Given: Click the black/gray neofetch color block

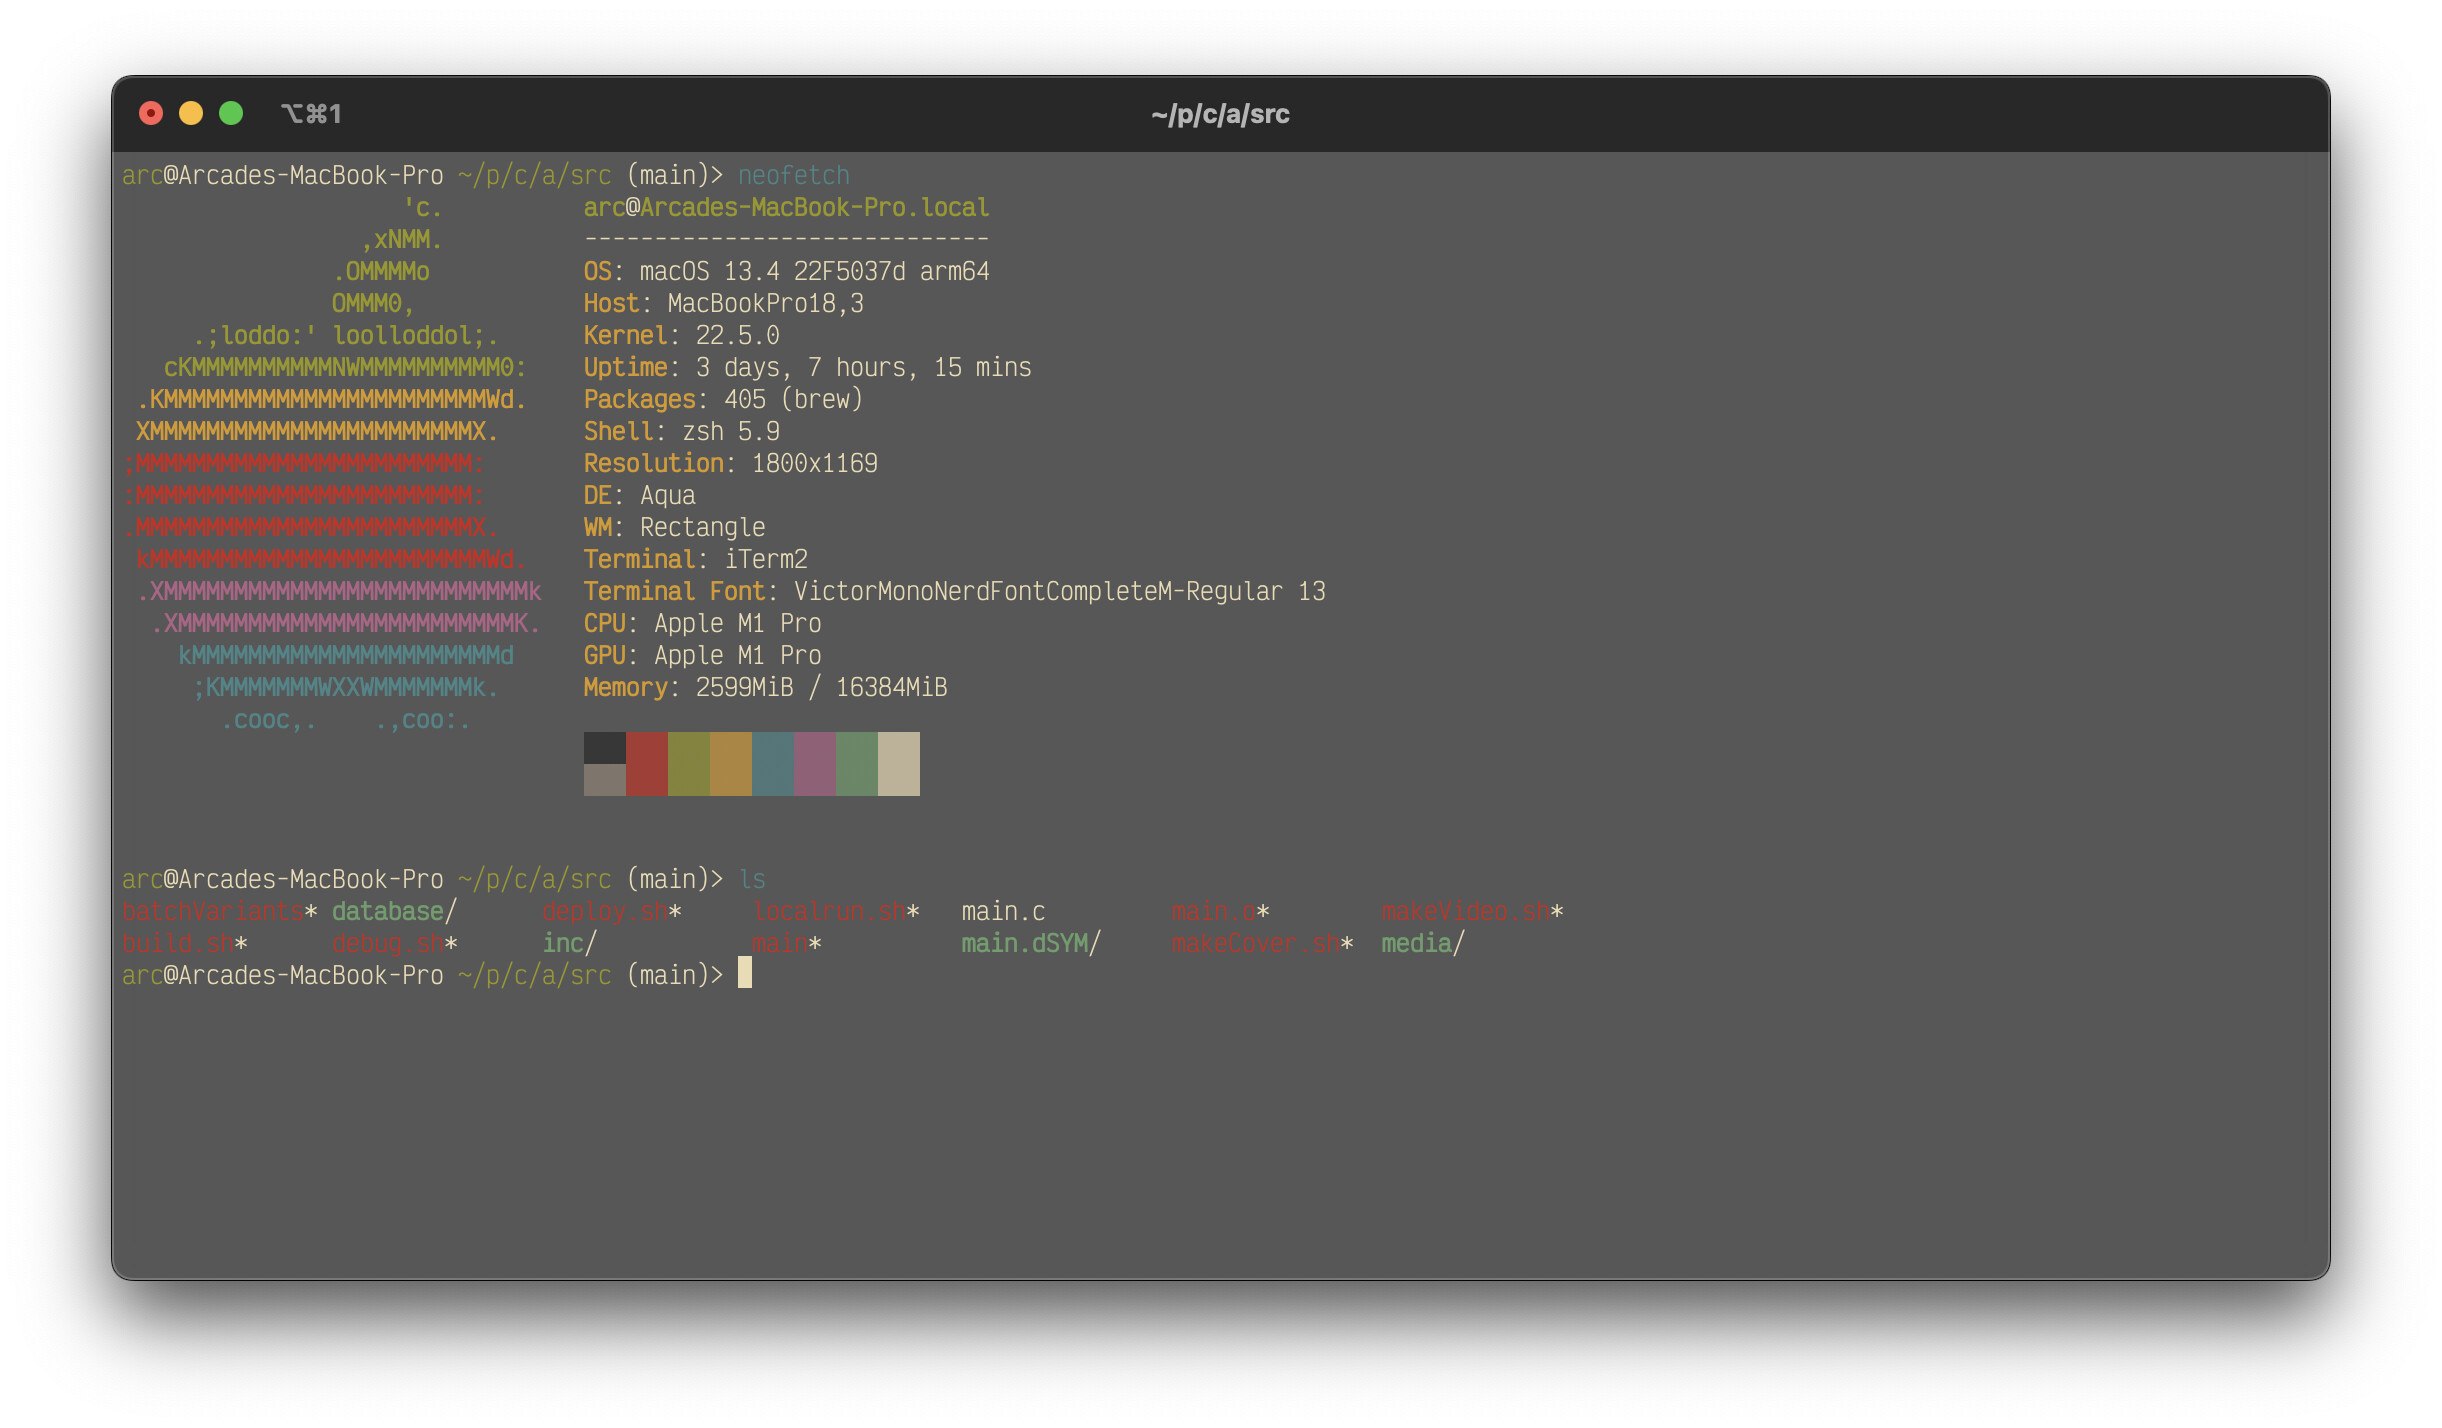Looking at the screenshot, I should (605, 764).
